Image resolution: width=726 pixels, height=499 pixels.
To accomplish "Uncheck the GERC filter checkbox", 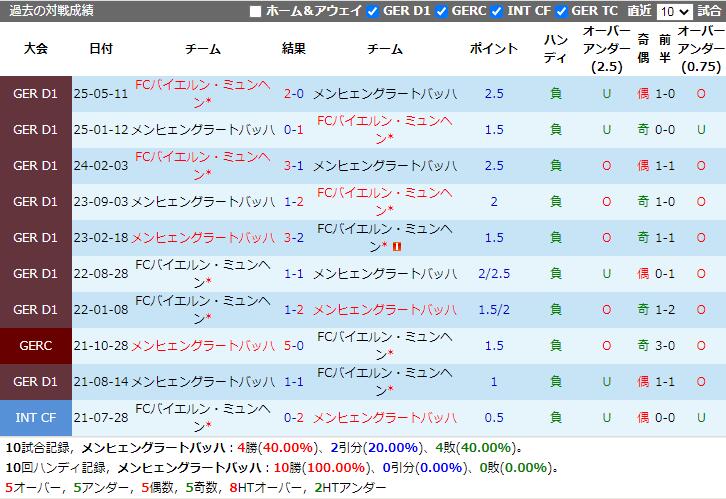I will (442, 12).
